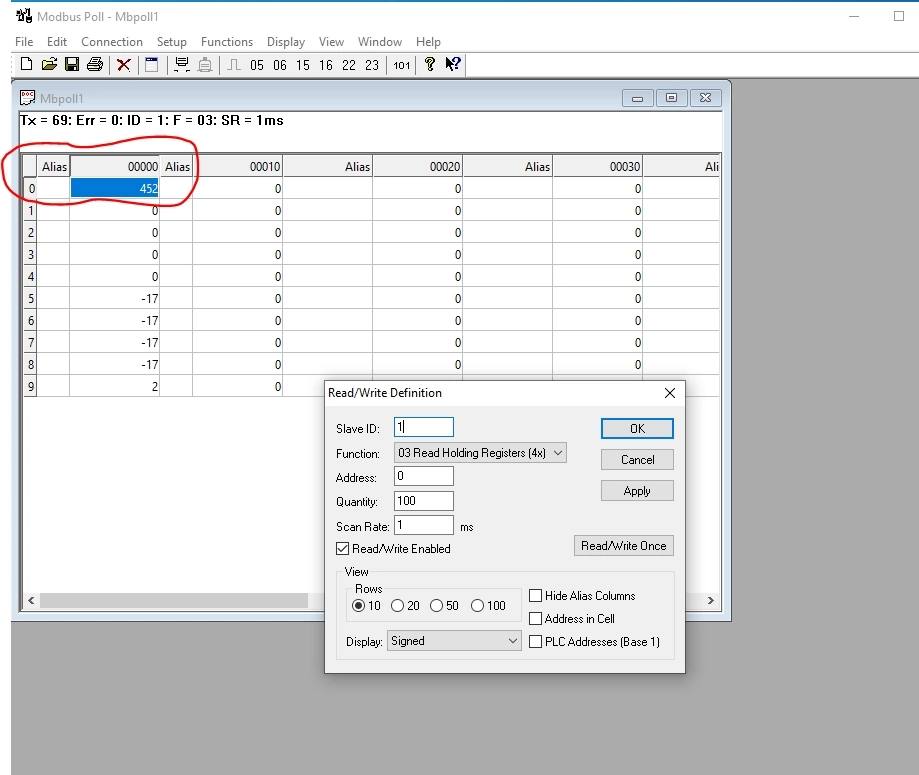The width and height of the screenshot is (919, 775).
Task: Open the File menu
Action: [24, 42]
